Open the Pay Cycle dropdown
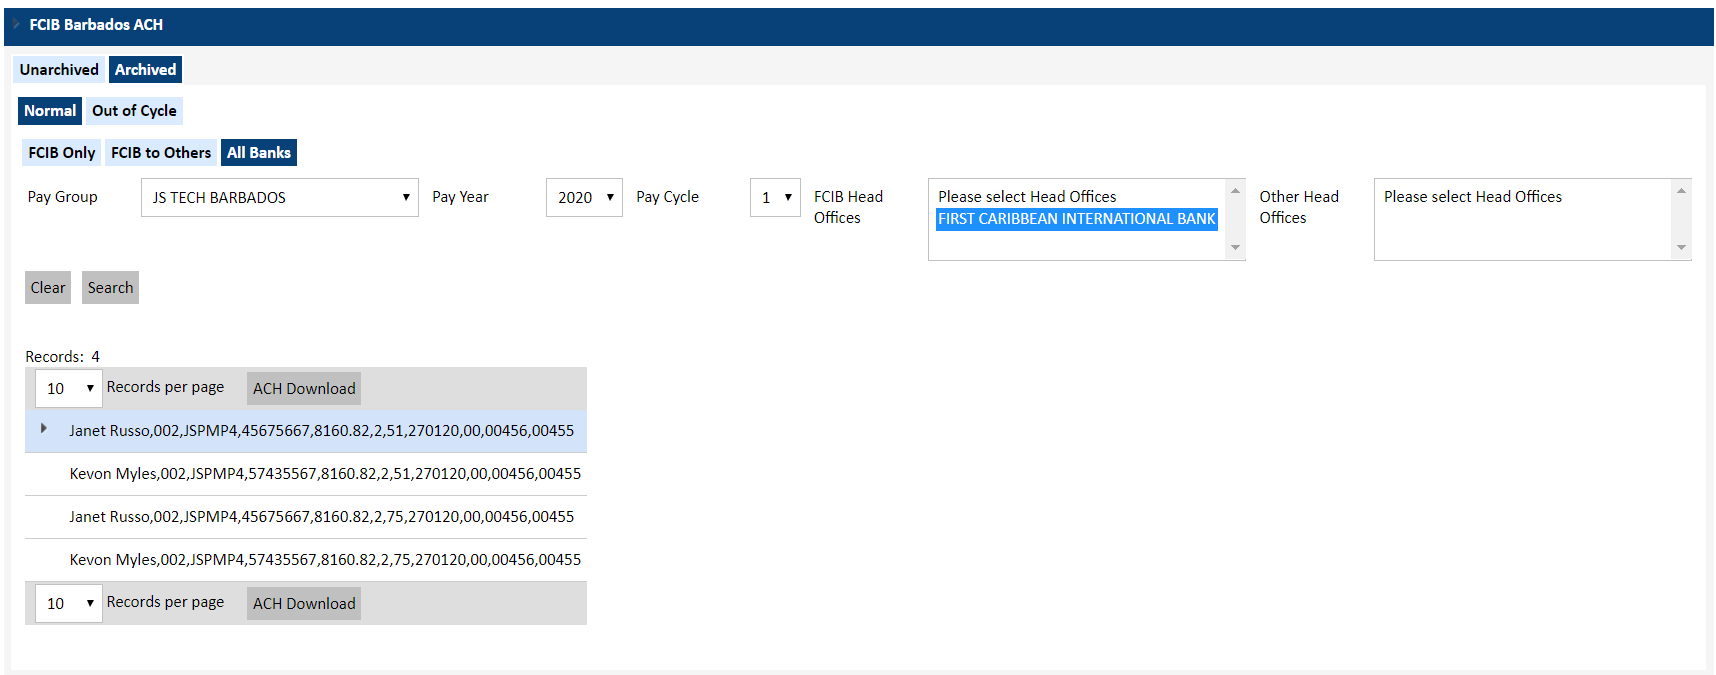 (776, 198)
